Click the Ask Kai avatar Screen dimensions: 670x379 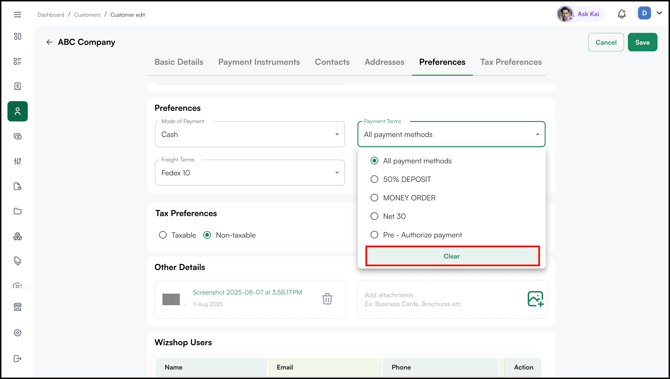(564, 14)
